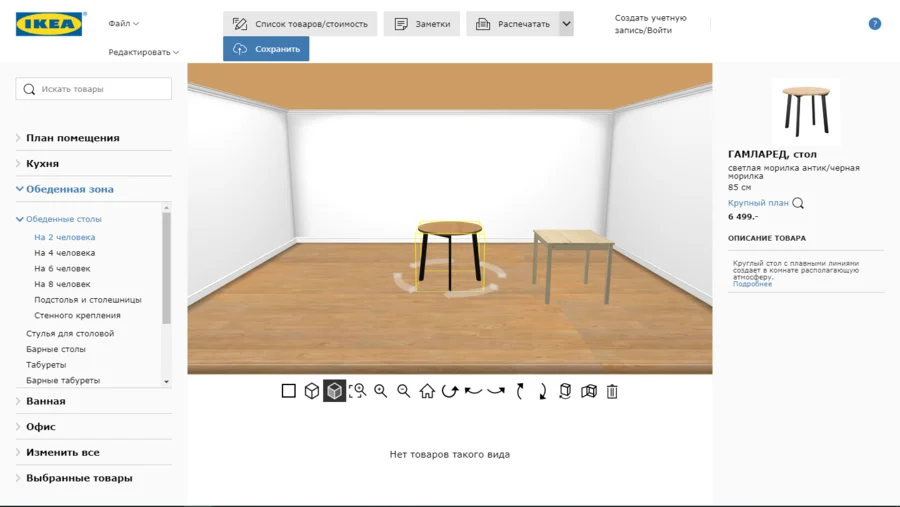Click the zoom-to-fit selection icon

357,391
